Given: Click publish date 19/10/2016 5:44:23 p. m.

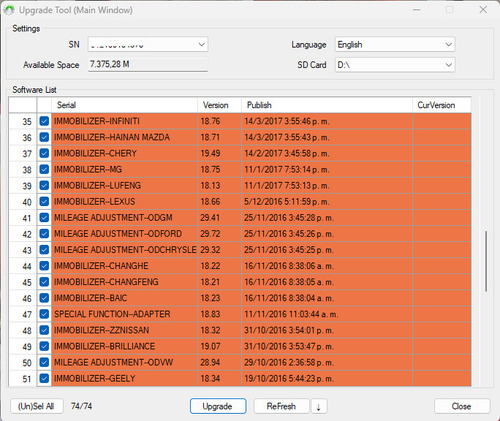Looking at the screenshot, I should 289,378.
